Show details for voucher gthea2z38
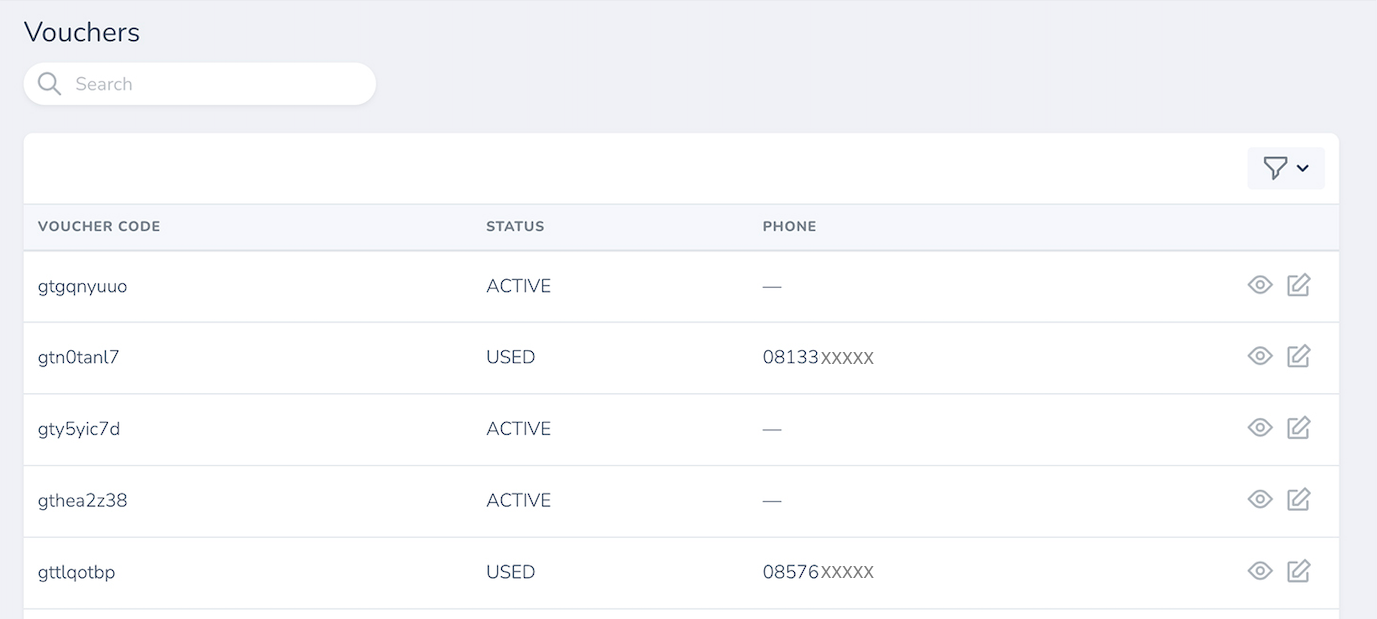Screen dimensions: 1377x619 [x=1260, y=500]
